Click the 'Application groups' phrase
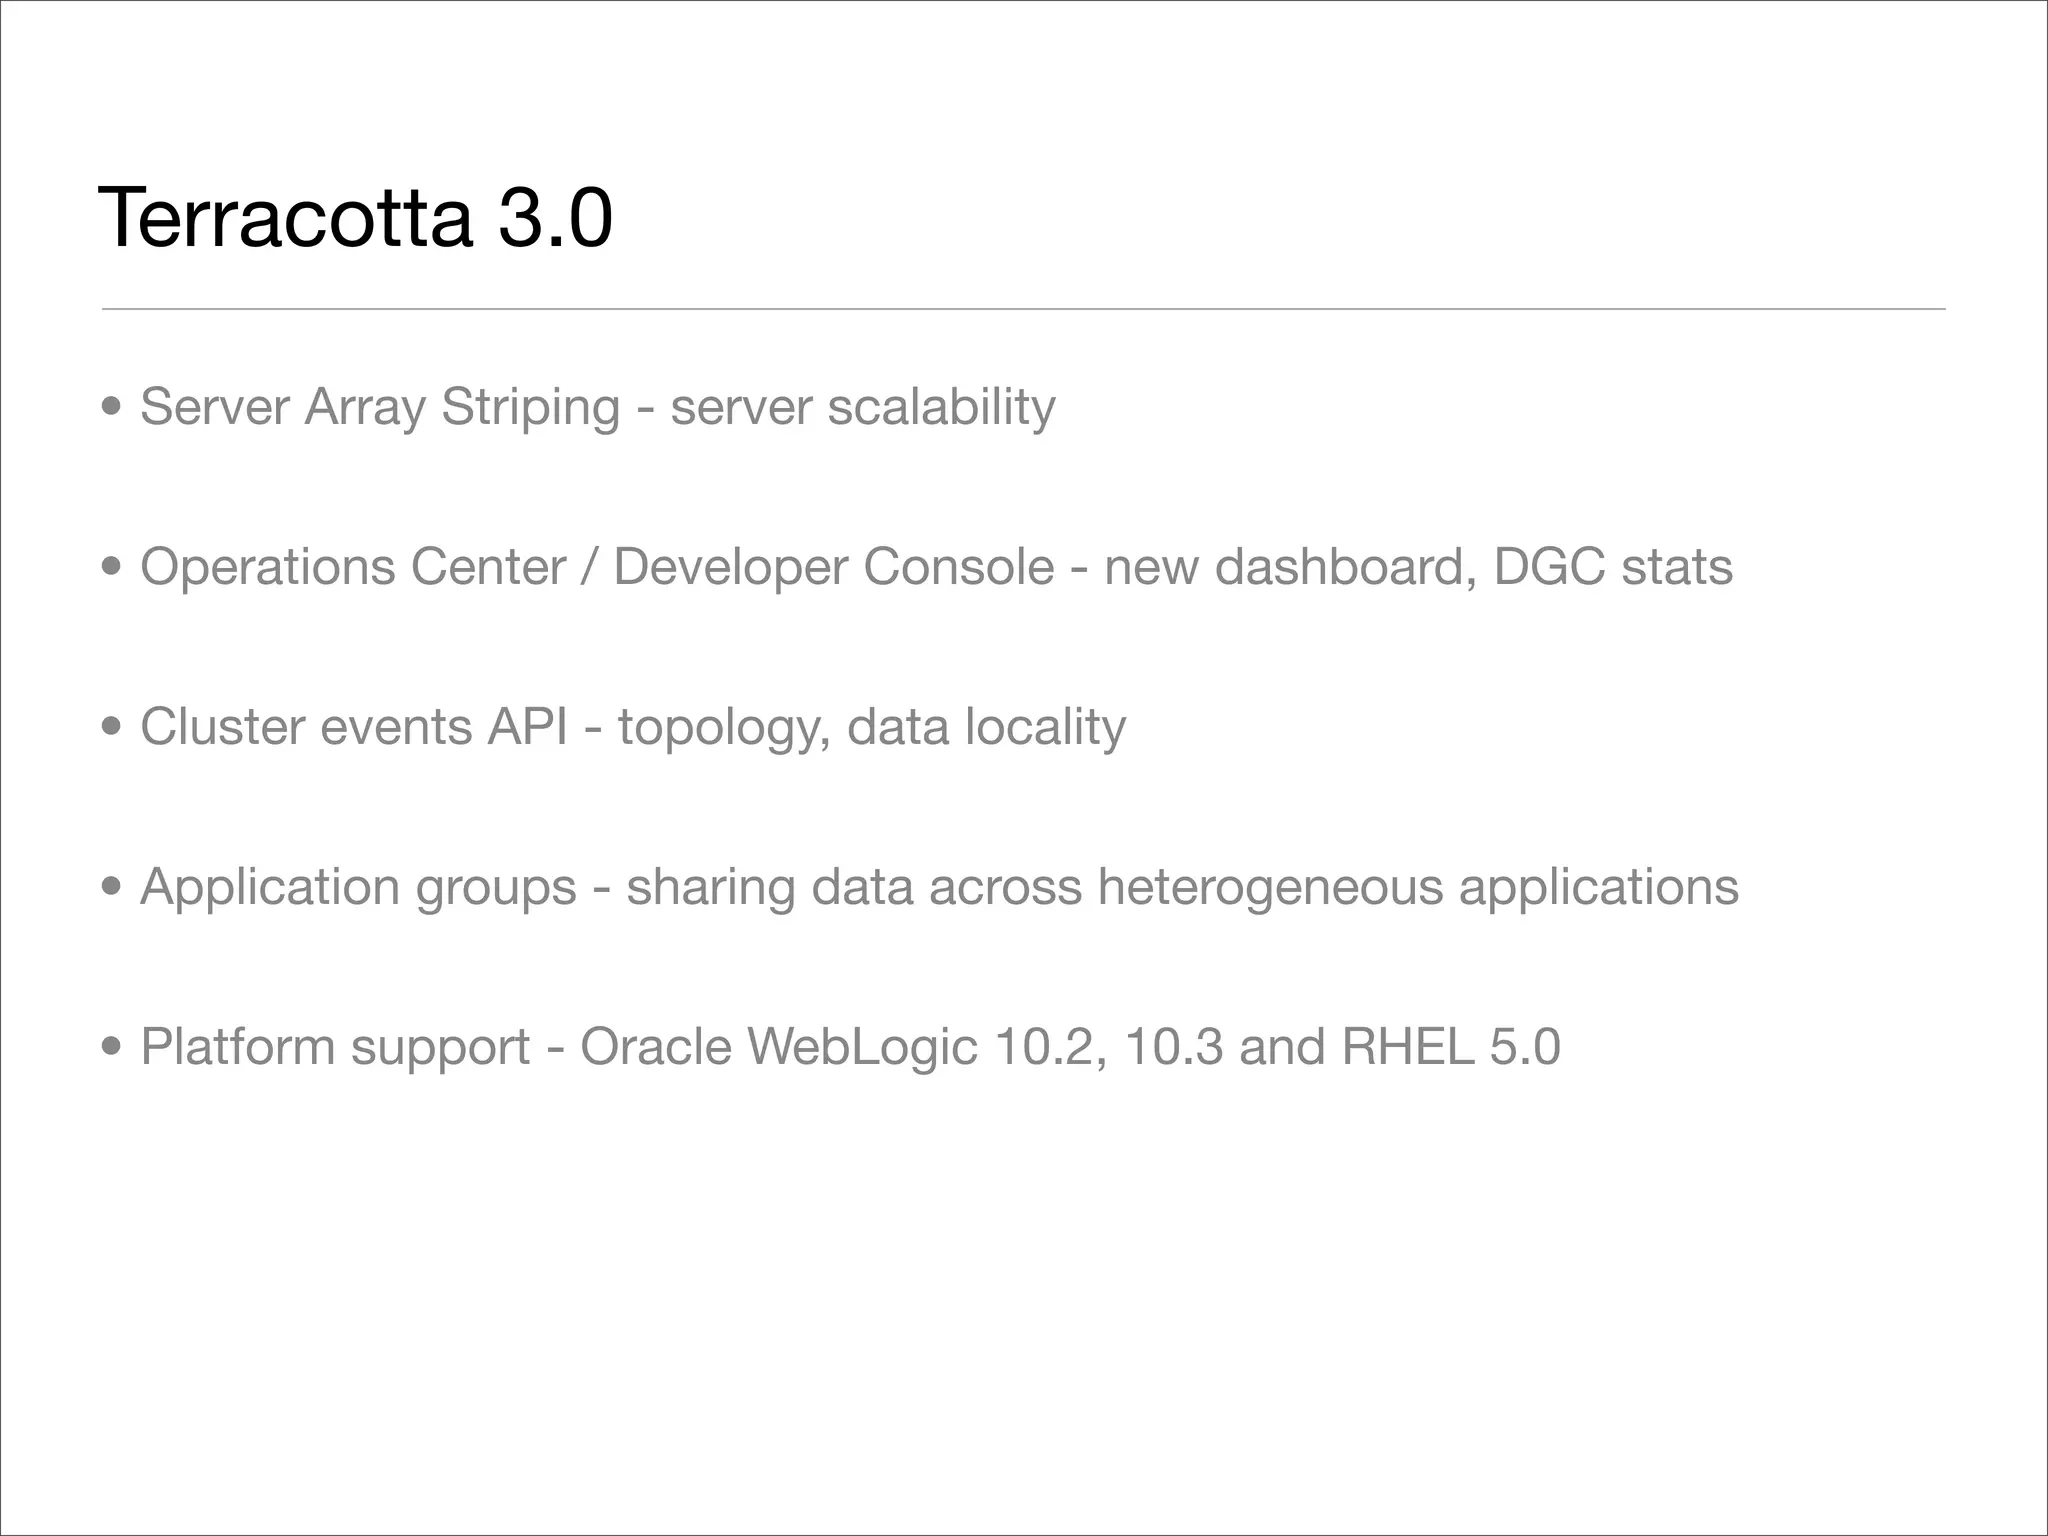 [358, 887]
